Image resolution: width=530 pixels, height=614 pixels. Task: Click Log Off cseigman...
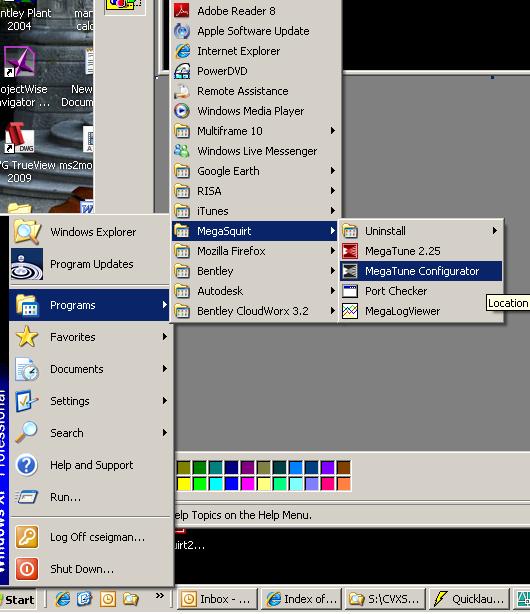pyautogui.click(x=90, y=537)
